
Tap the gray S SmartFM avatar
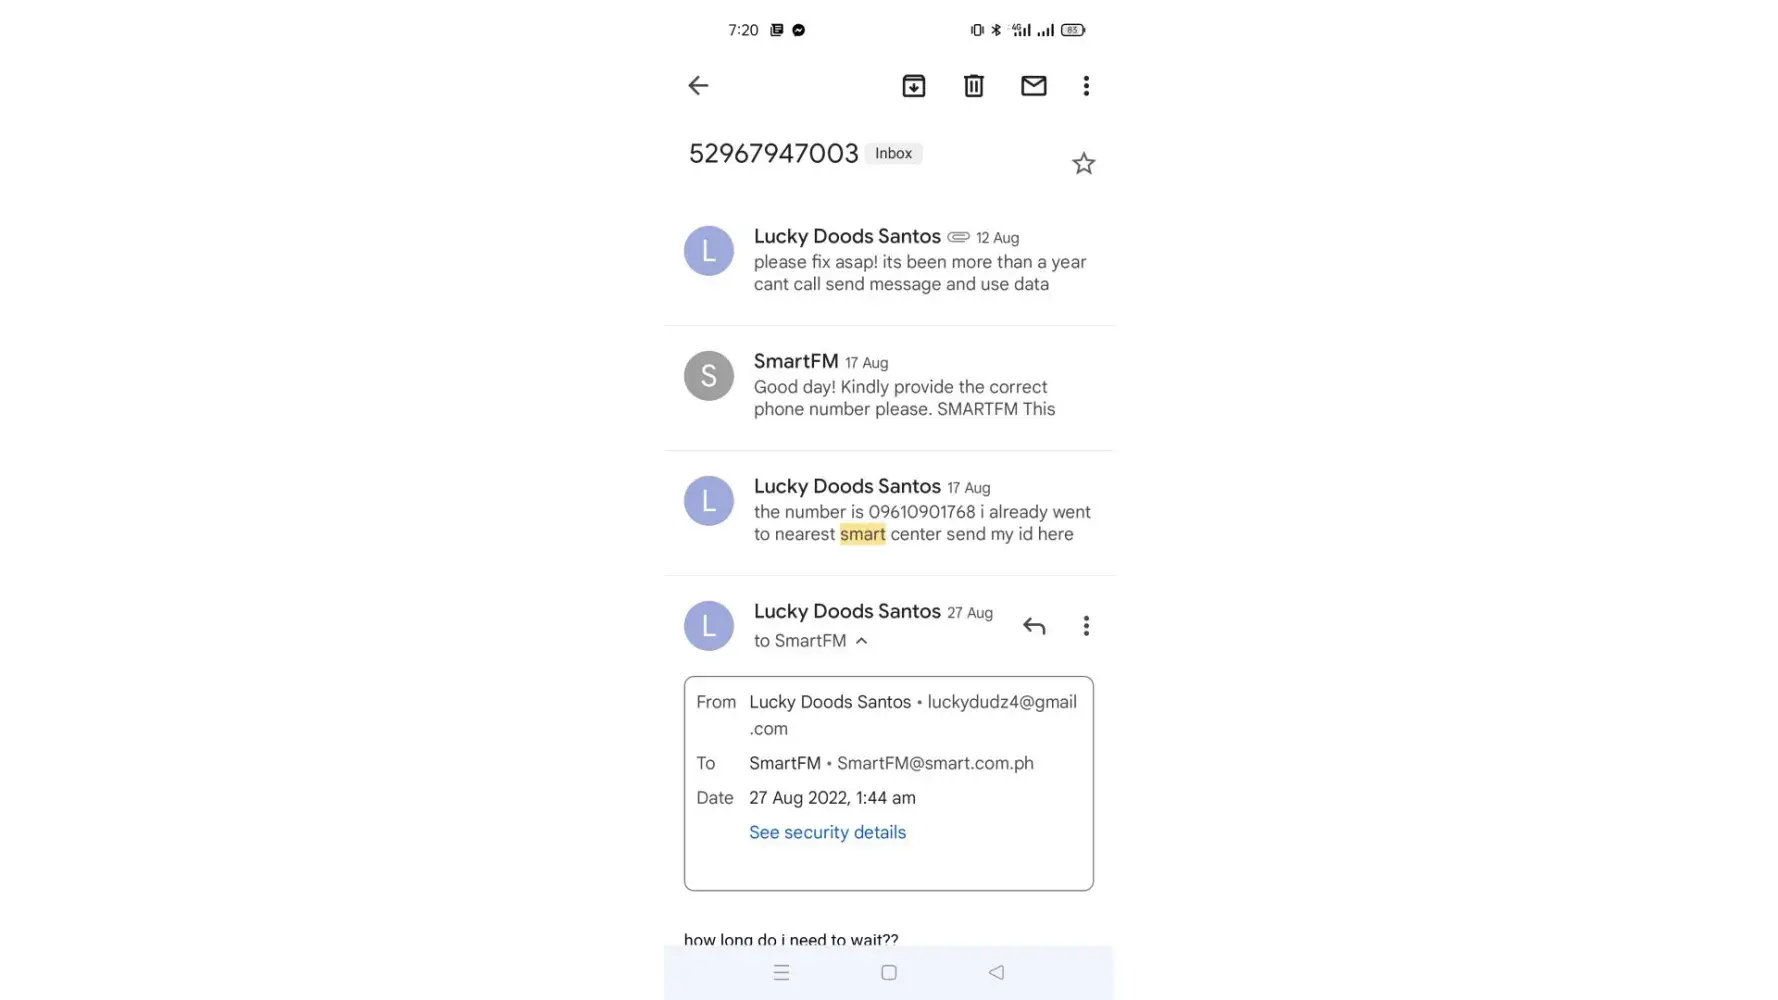click(708, 376)
